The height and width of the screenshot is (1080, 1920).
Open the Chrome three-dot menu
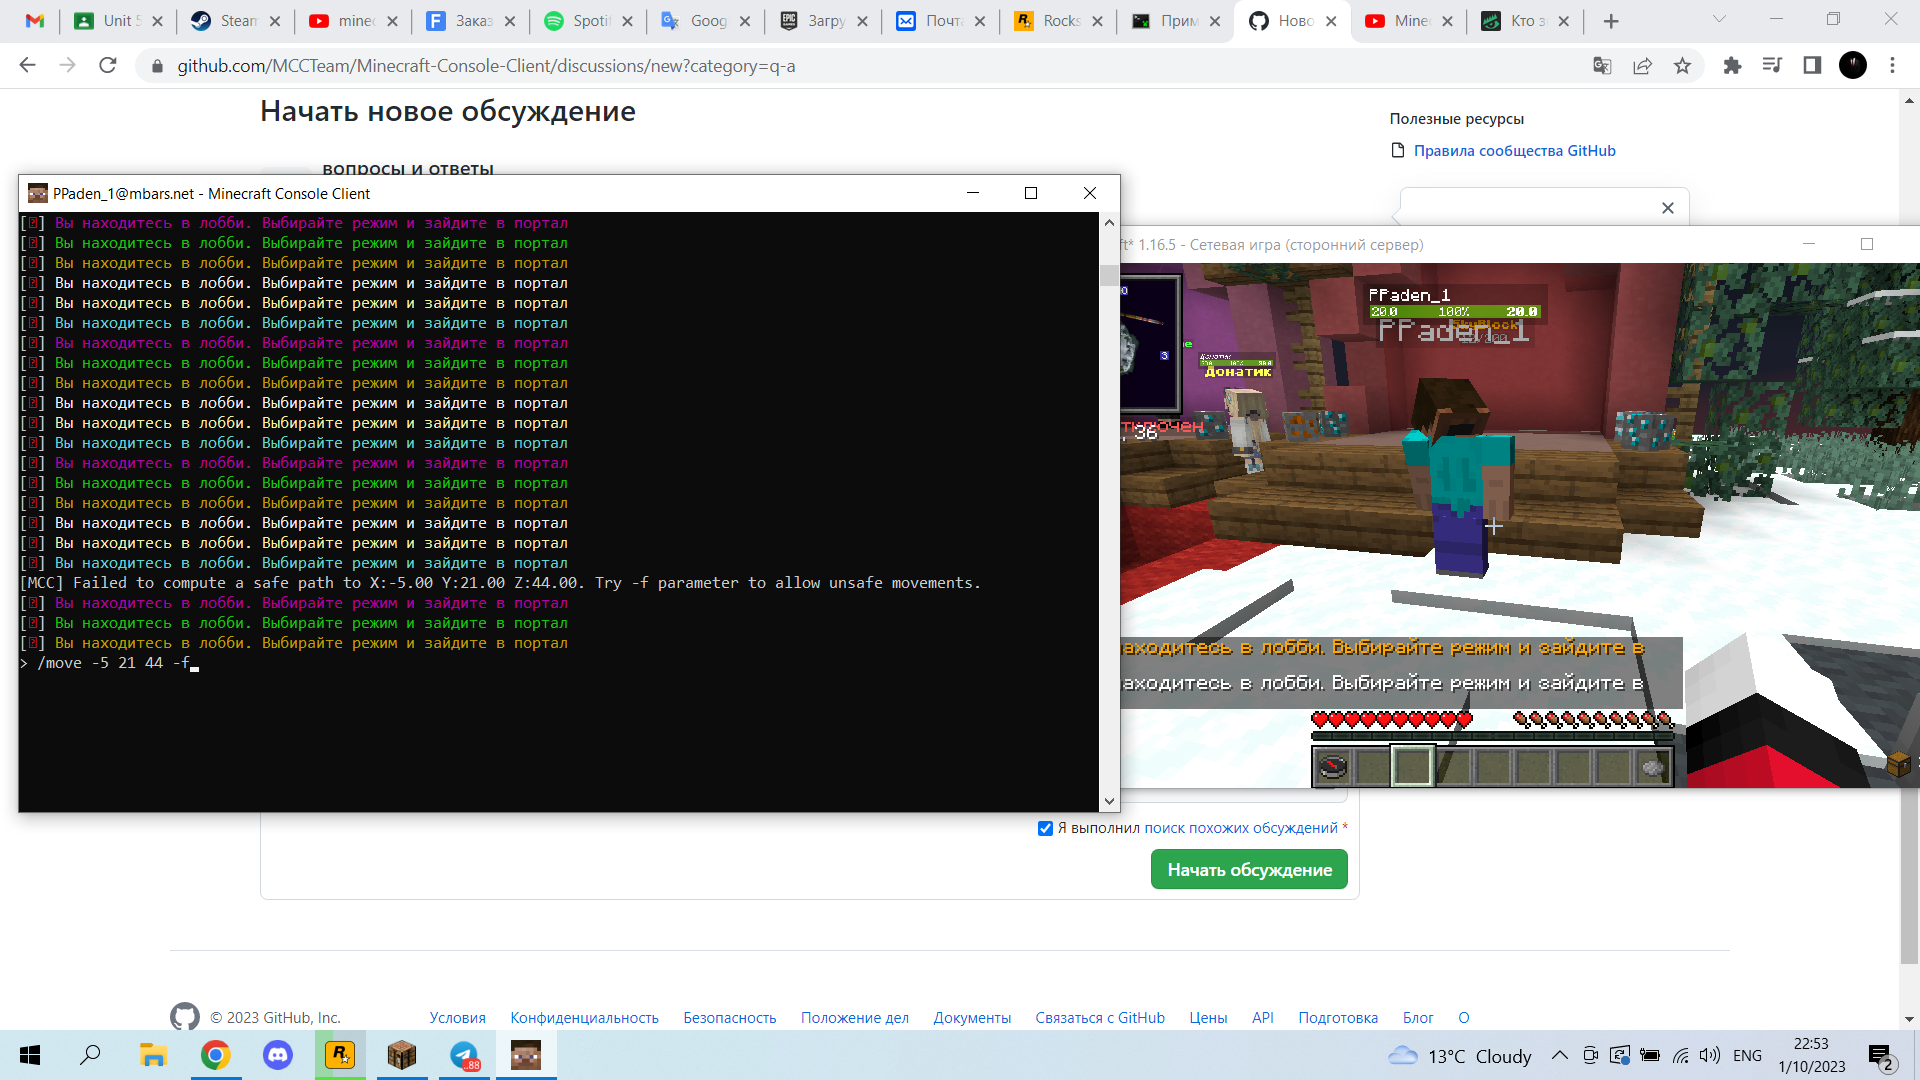click(1892, 66)
